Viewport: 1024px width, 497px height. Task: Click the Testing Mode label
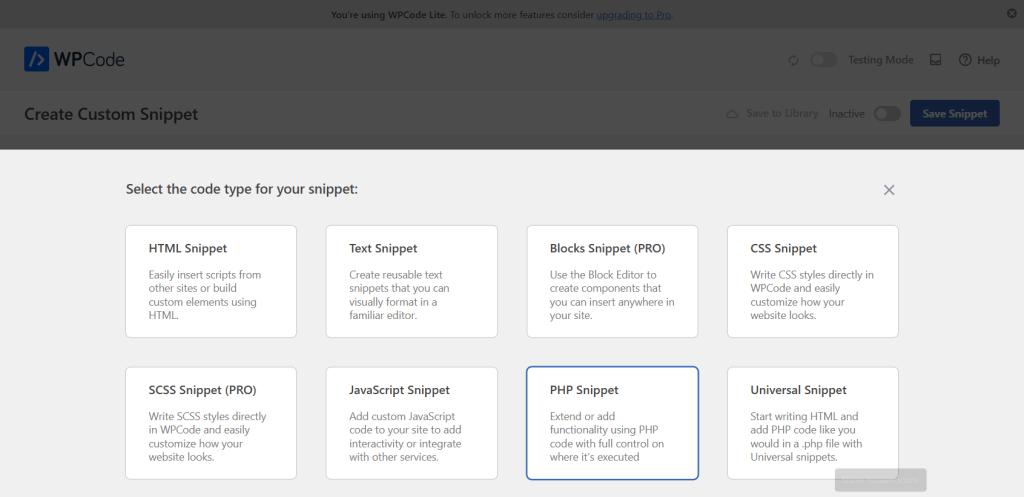(x=880, y=60)
